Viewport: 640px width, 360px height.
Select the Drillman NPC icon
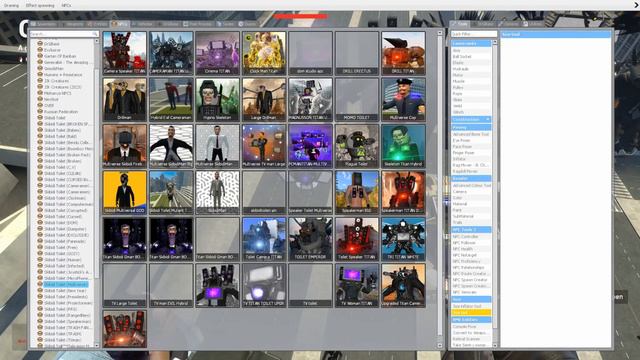(x=124, y=100)
